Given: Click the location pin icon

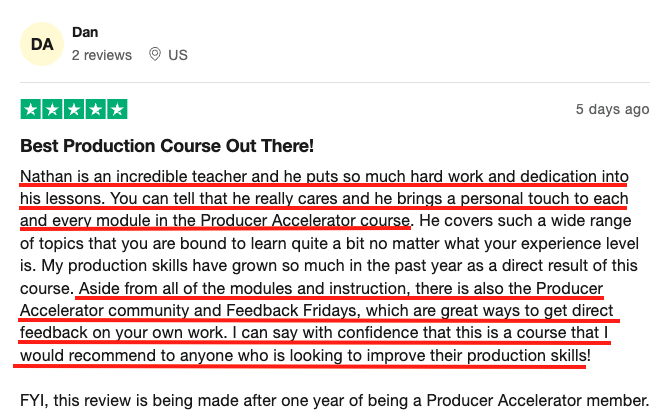Looking at the screenshot, I should click(x=155, y=54).
